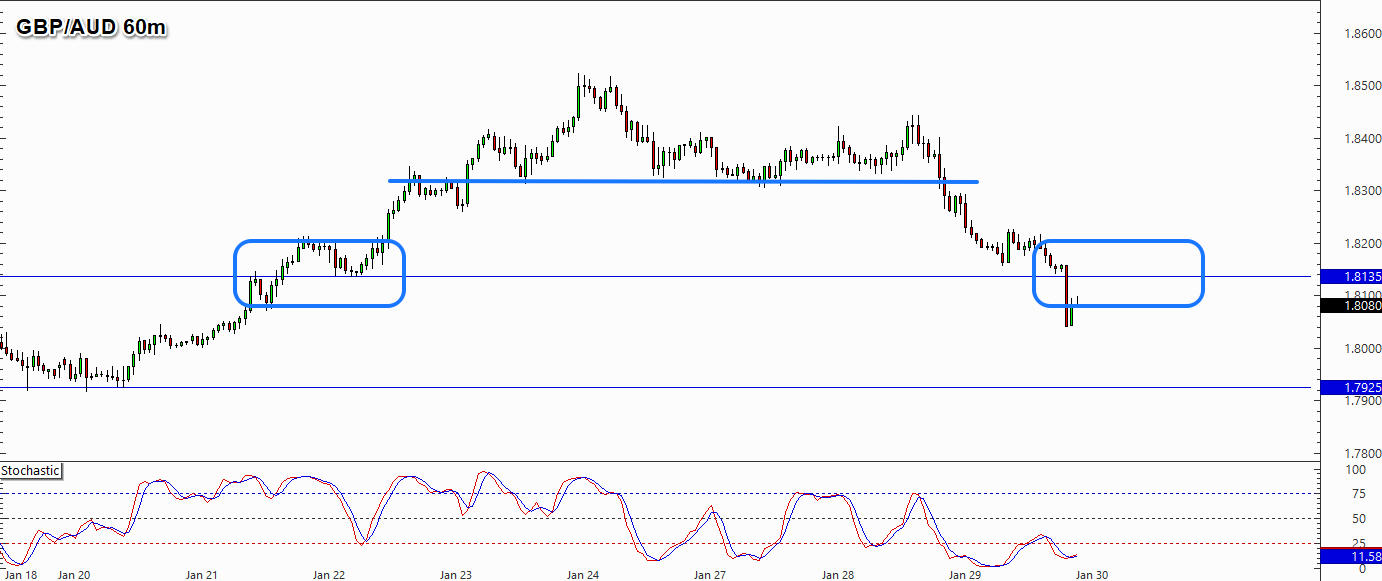Screen dimensions: 1382x581
Task: Click the Jan 20 date label
Action: click(x=74, y=575)
